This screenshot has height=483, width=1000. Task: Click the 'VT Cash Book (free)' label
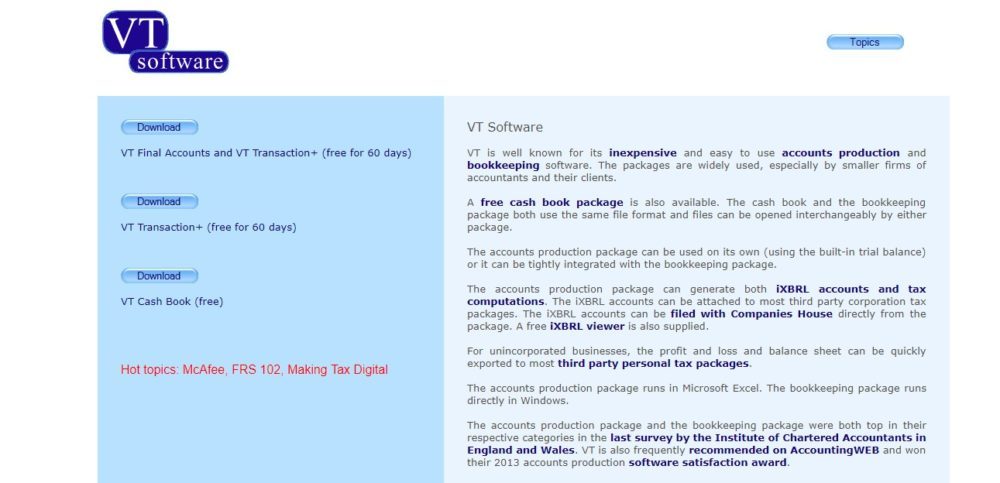point(172,301)
